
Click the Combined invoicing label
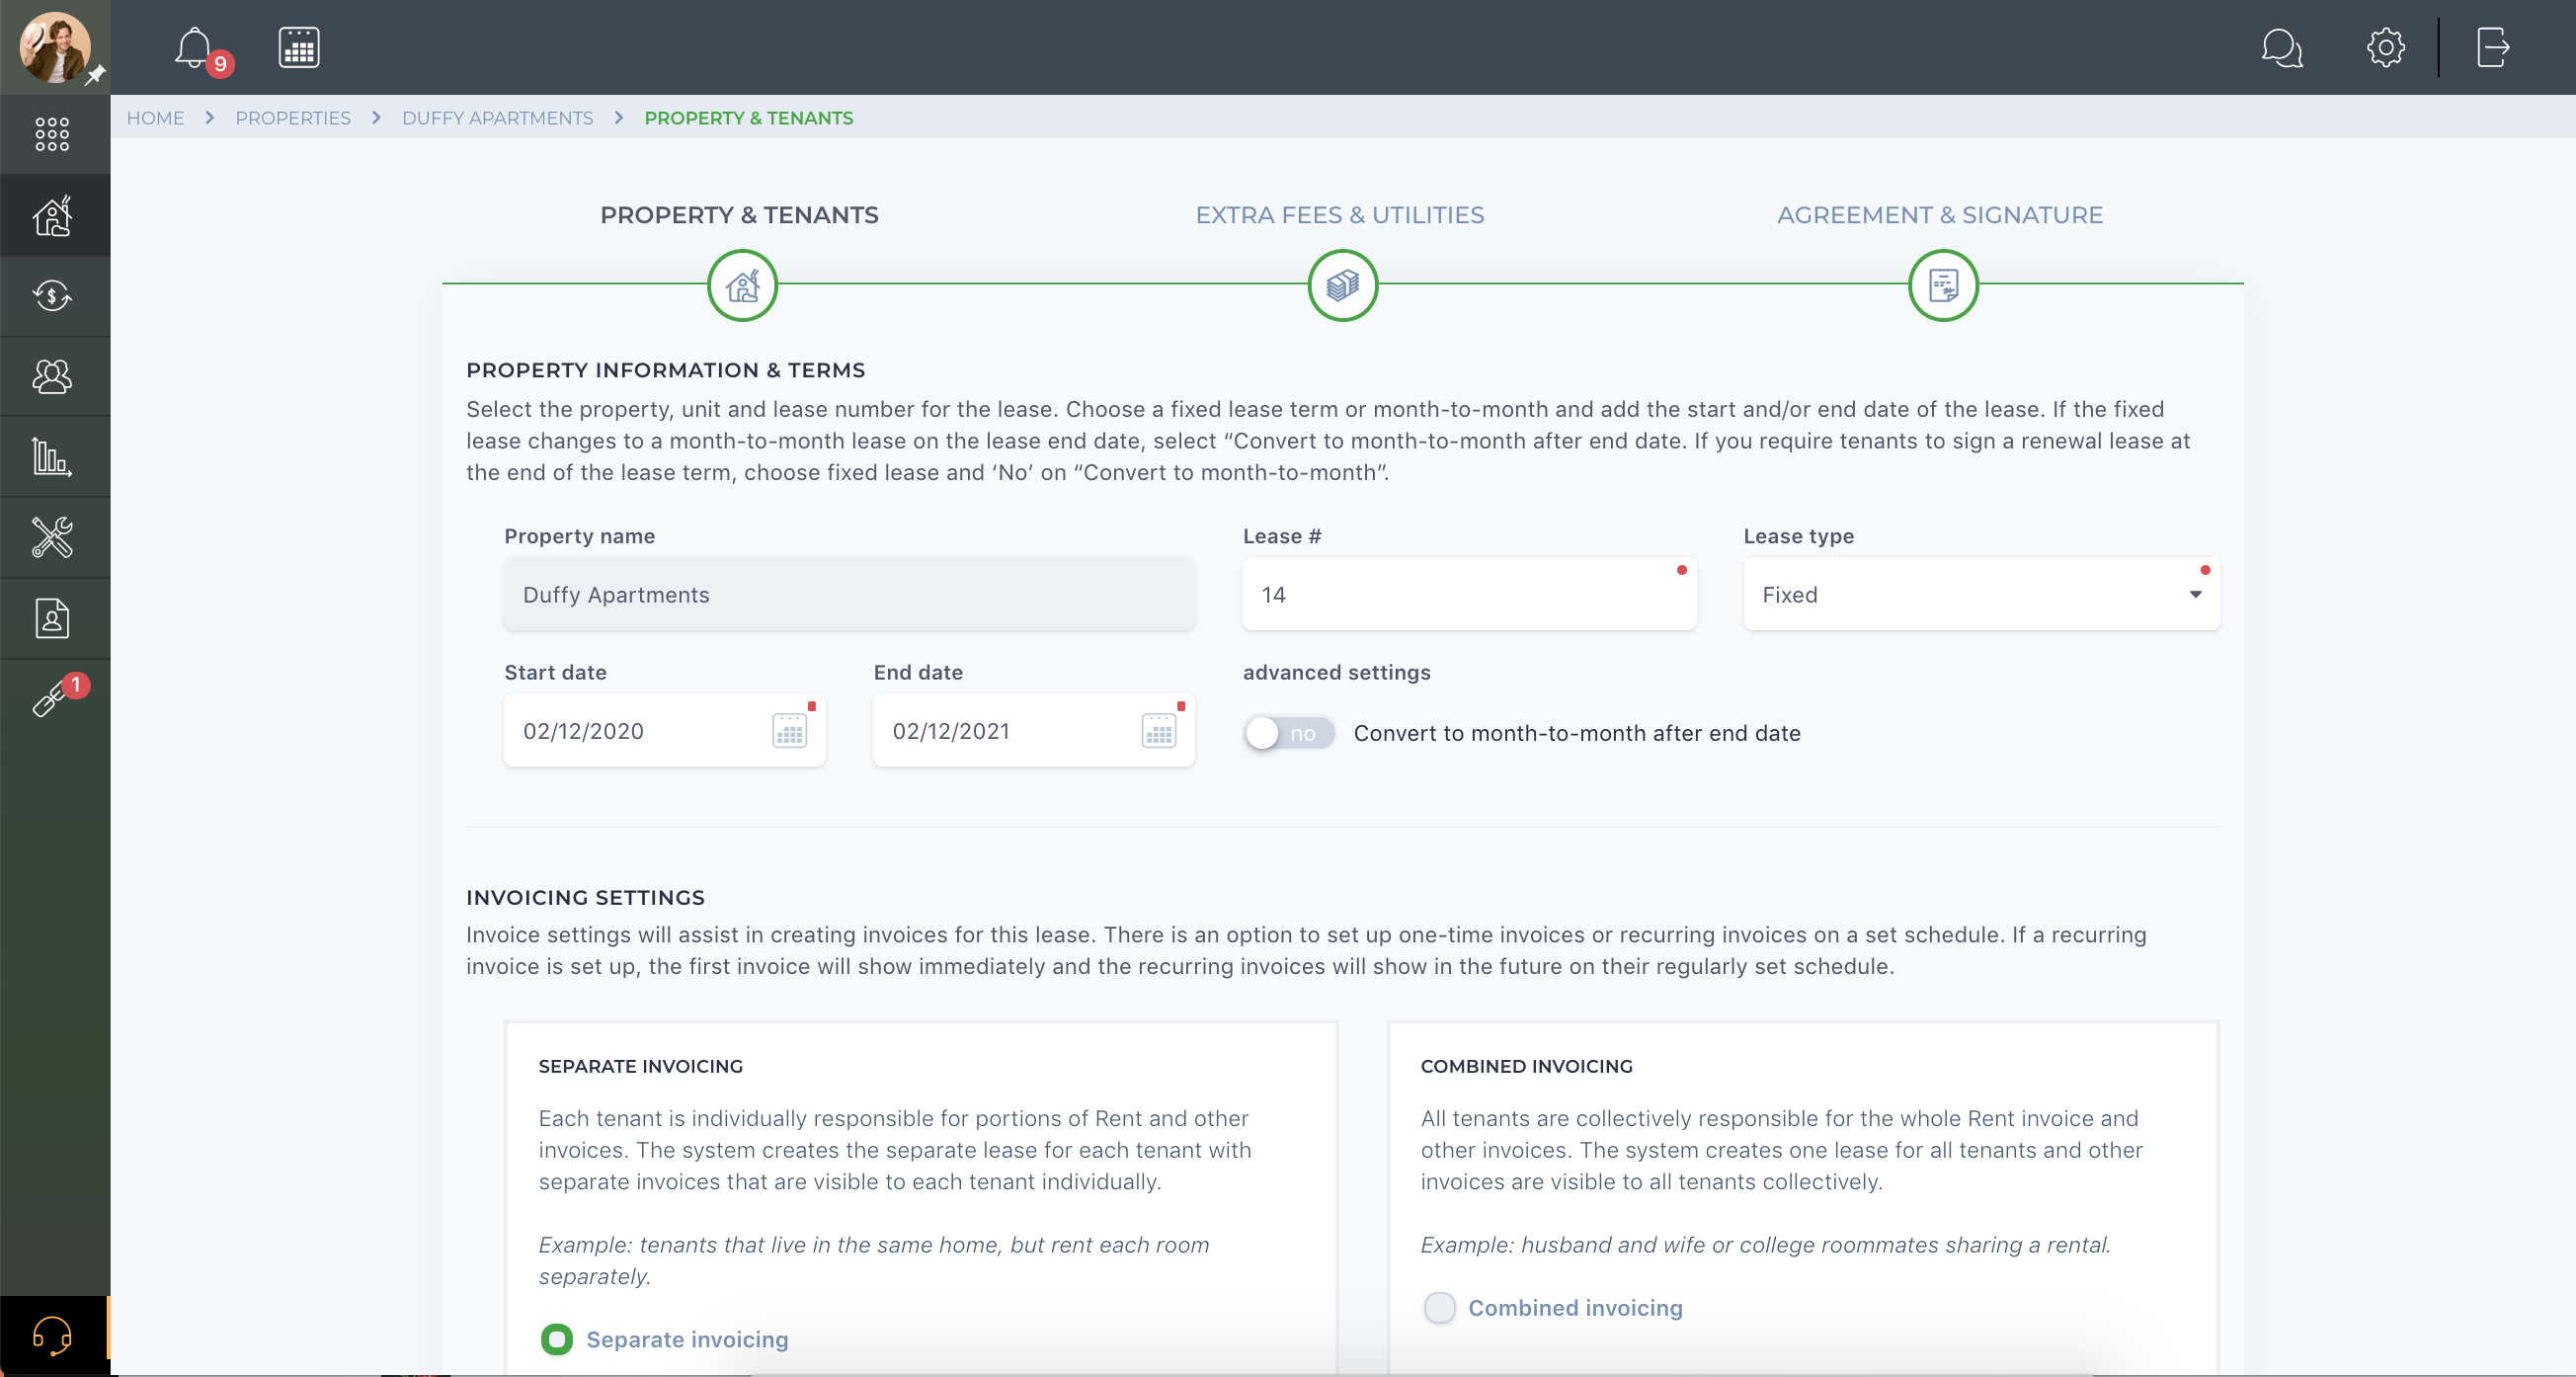(x=1575, y=1307)
